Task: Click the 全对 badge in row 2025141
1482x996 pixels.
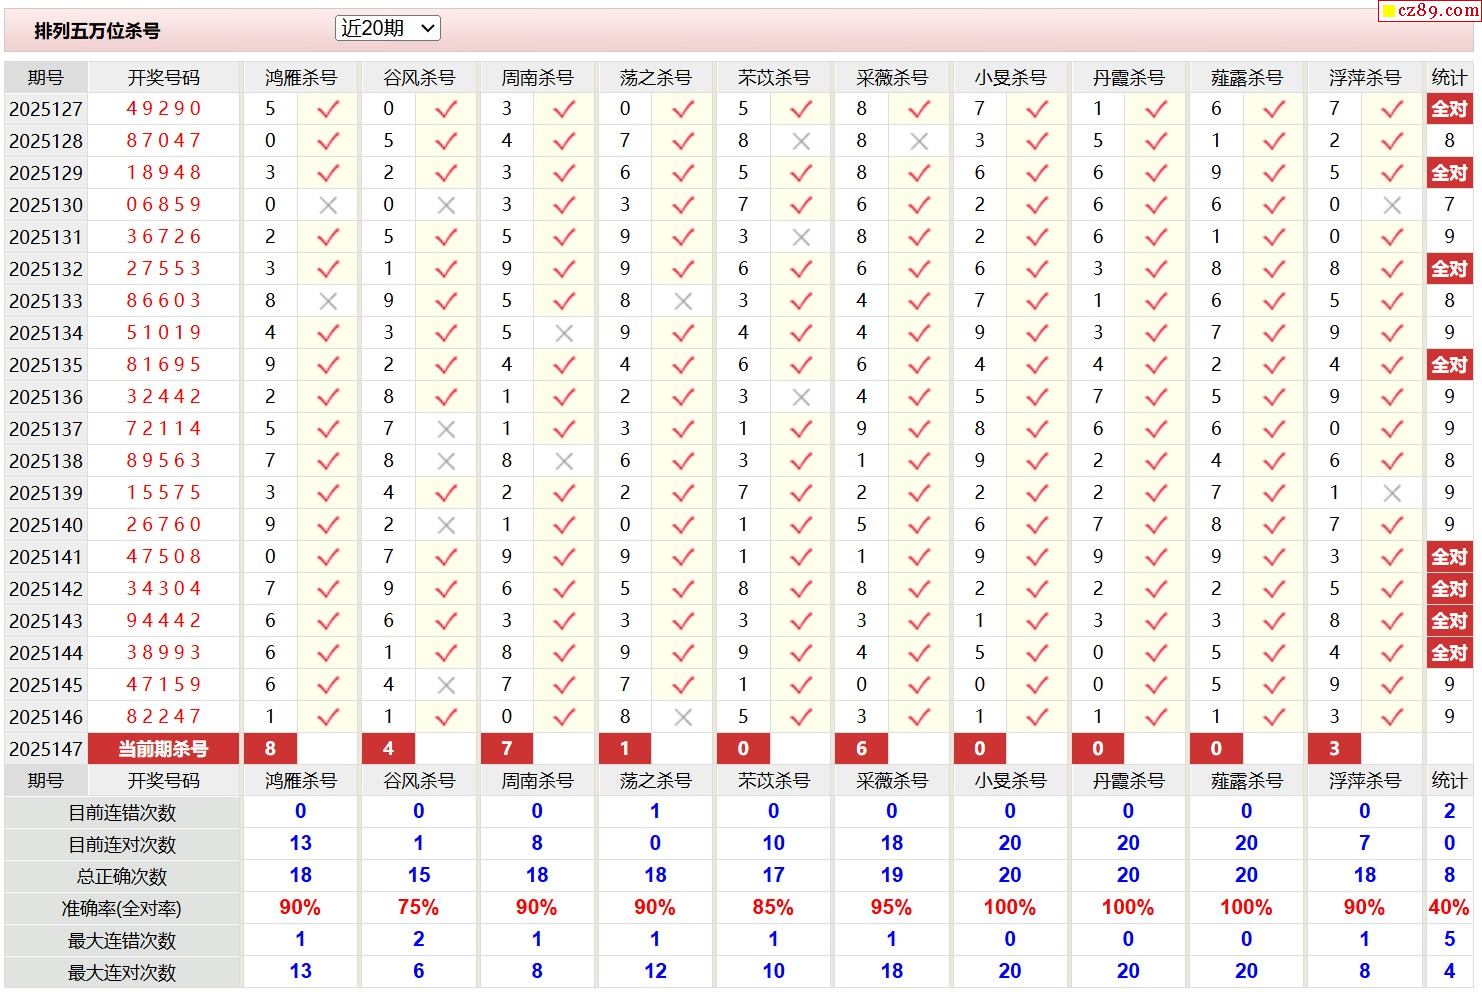Action: tap(1449, 557)
